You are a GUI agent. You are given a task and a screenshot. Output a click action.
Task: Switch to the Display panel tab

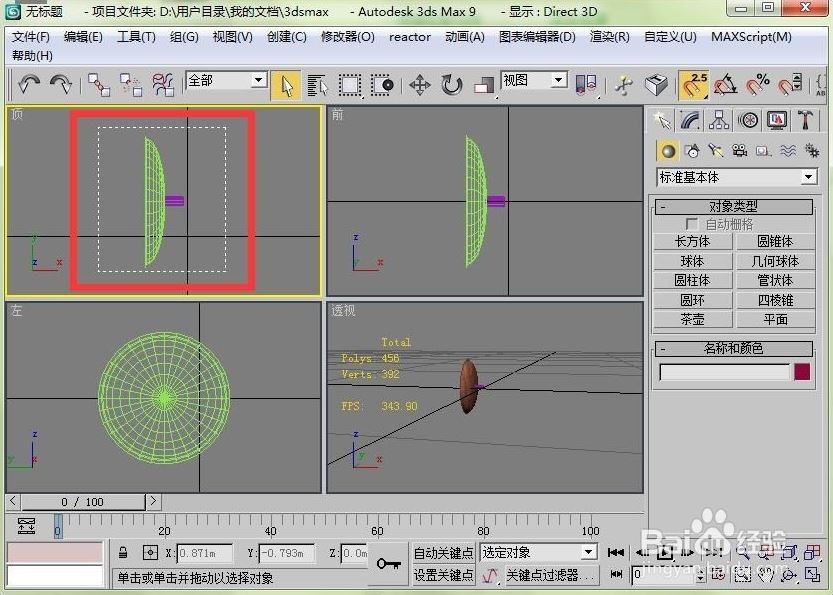click(777, 121)
